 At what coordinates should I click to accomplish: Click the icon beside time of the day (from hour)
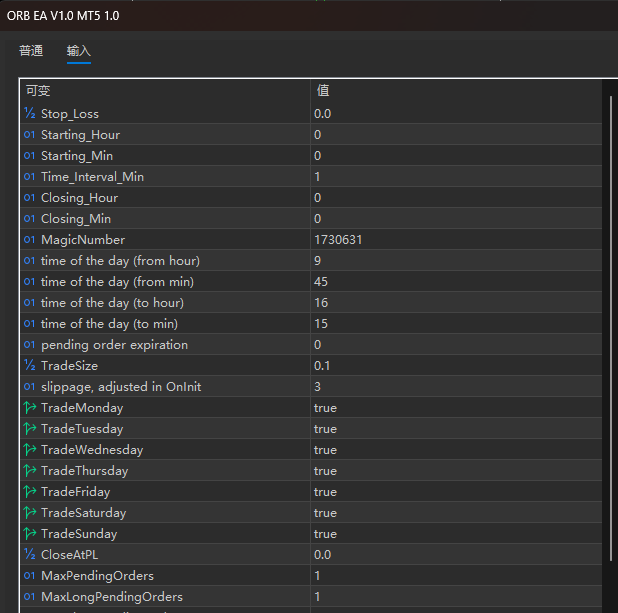(x=30, y=260)
